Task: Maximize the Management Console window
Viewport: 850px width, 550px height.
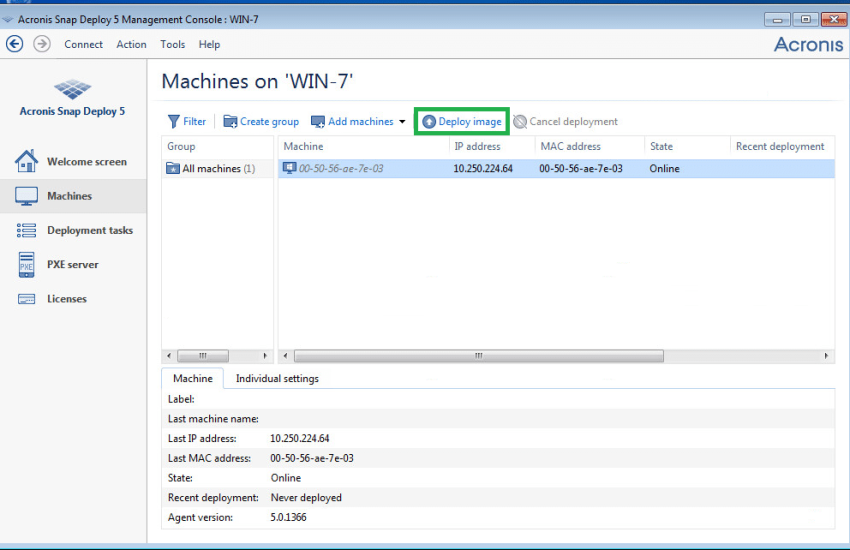Action: pos(806,20)
